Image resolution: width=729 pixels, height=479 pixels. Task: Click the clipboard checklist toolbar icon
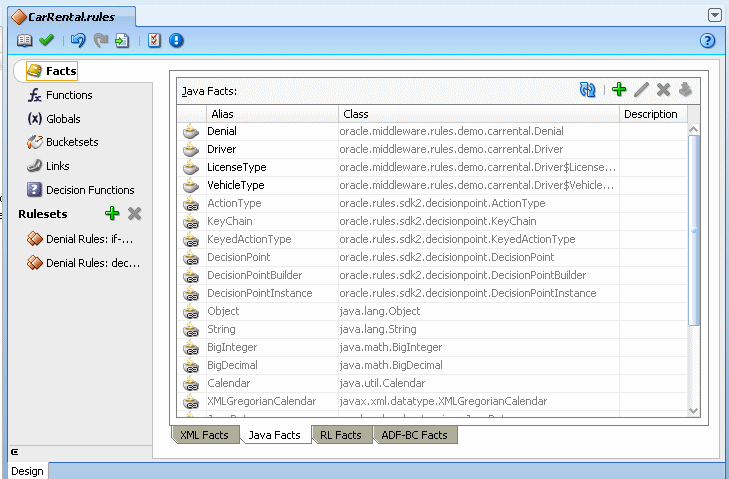[x=154, y=41]
